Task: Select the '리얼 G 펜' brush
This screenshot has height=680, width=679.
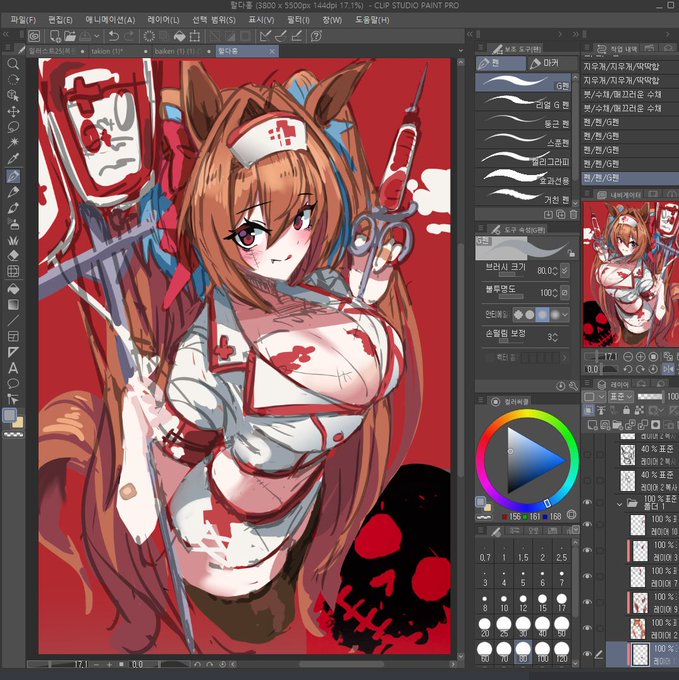Action: coord(524,102)
